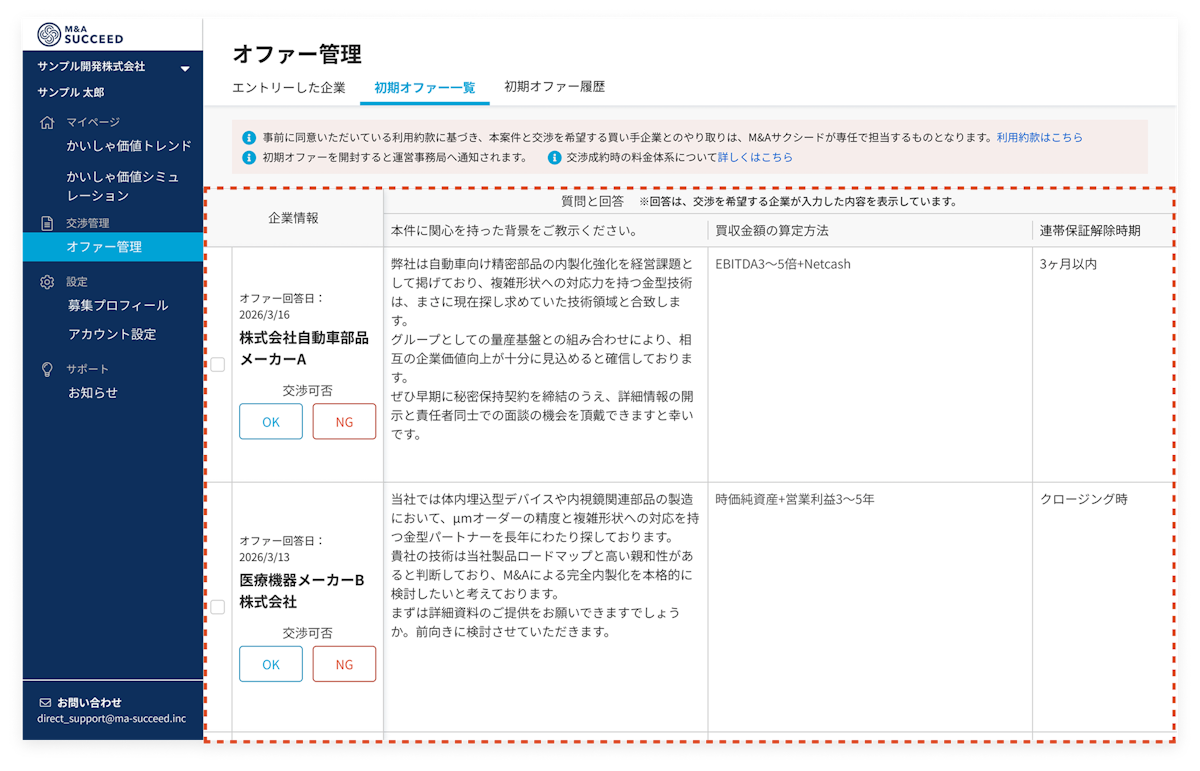This screenshot has height=771, width=1200.
Task: Click the マイページ section label
Action: tap(93, 123)
